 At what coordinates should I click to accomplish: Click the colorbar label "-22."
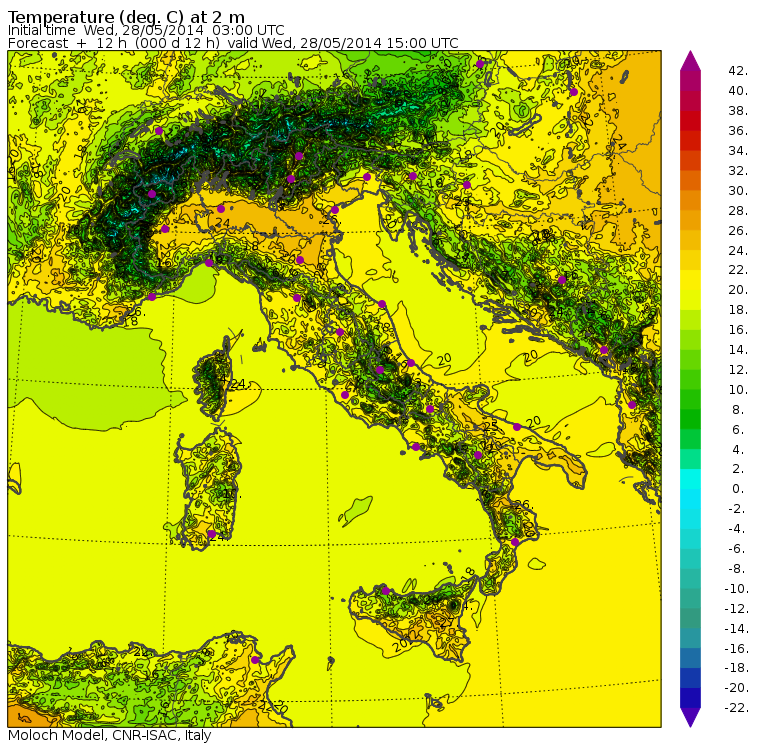pyautogui.click(x=737, y=708)
